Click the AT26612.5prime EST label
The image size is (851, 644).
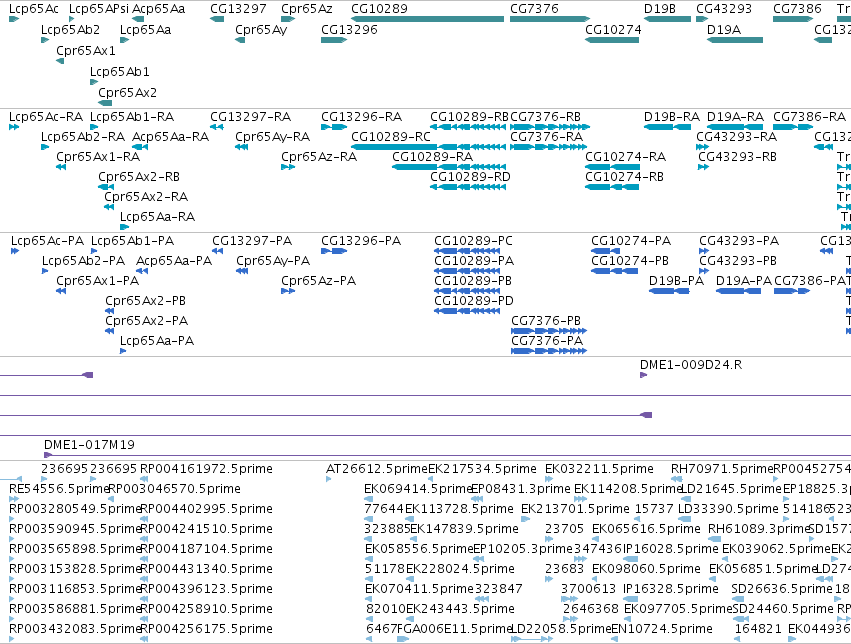(377, 469)
